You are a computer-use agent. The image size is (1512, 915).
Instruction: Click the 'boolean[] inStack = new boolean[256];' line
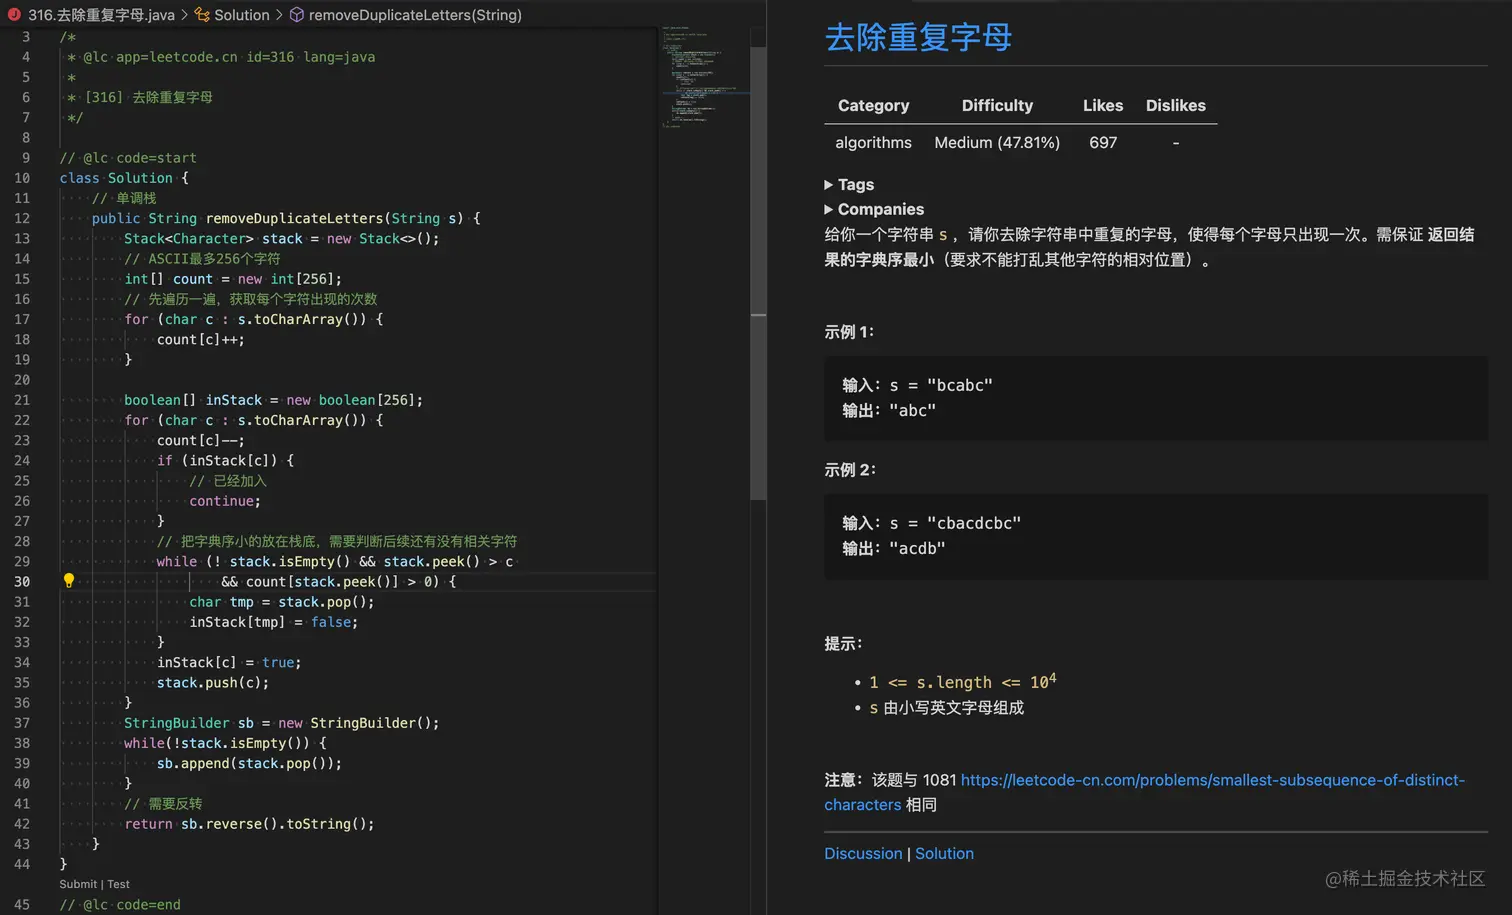(273, 400)
